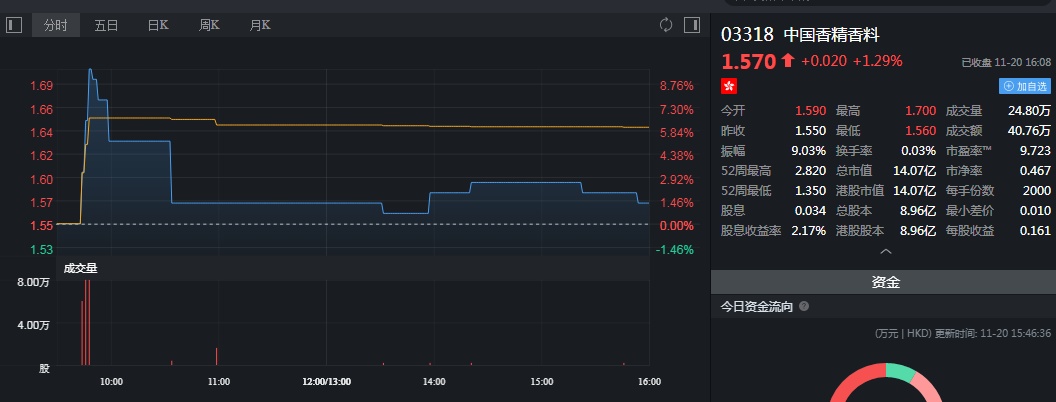The height and width of the screenshot is (402, 1056).
Task: Click the Hong Kong flag market icon
Action: point(728,86)
